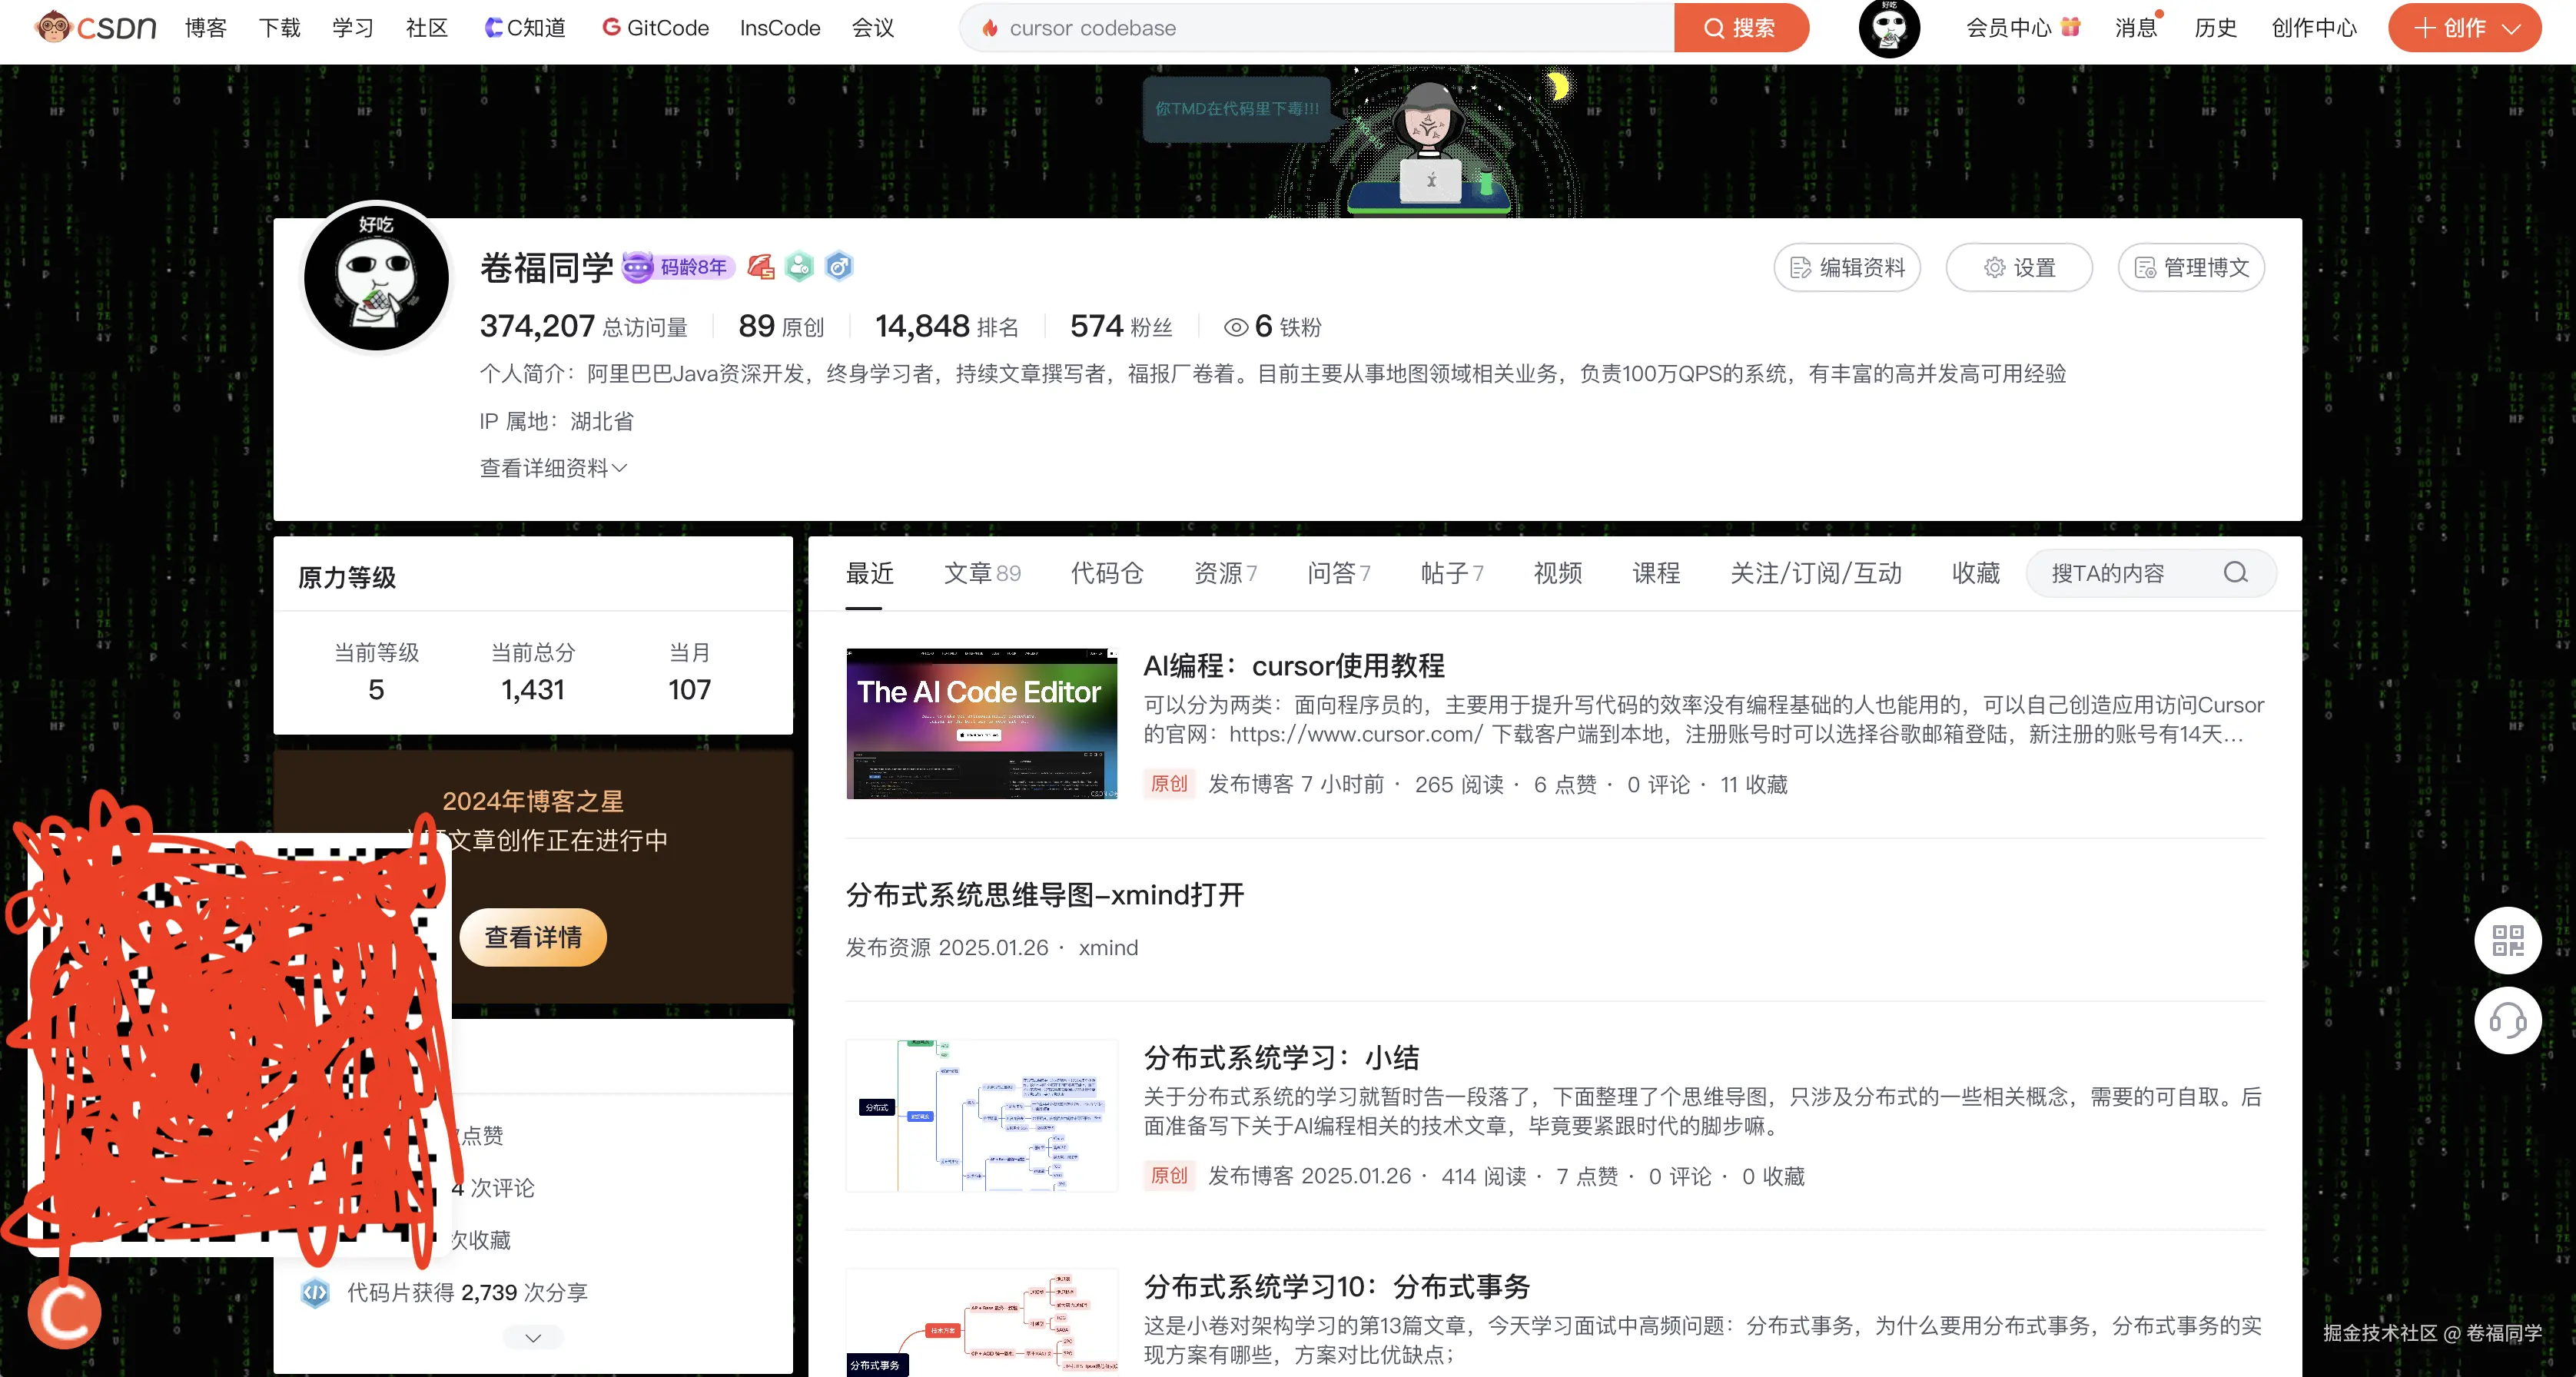
Task: Open the 消息 notification icon
Action: click(2135, 27)
